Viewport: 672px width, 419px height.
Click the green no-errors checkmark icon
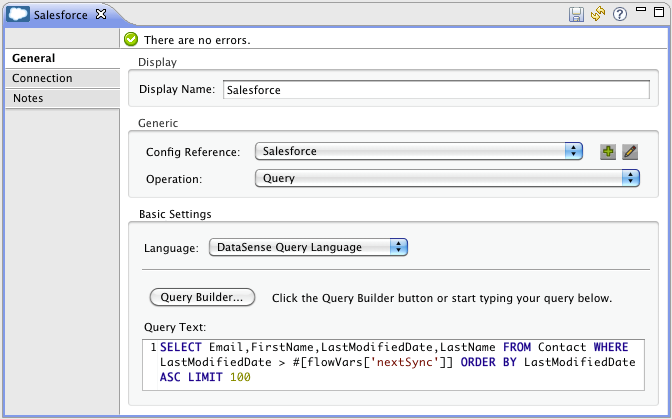tap(131, 40)
